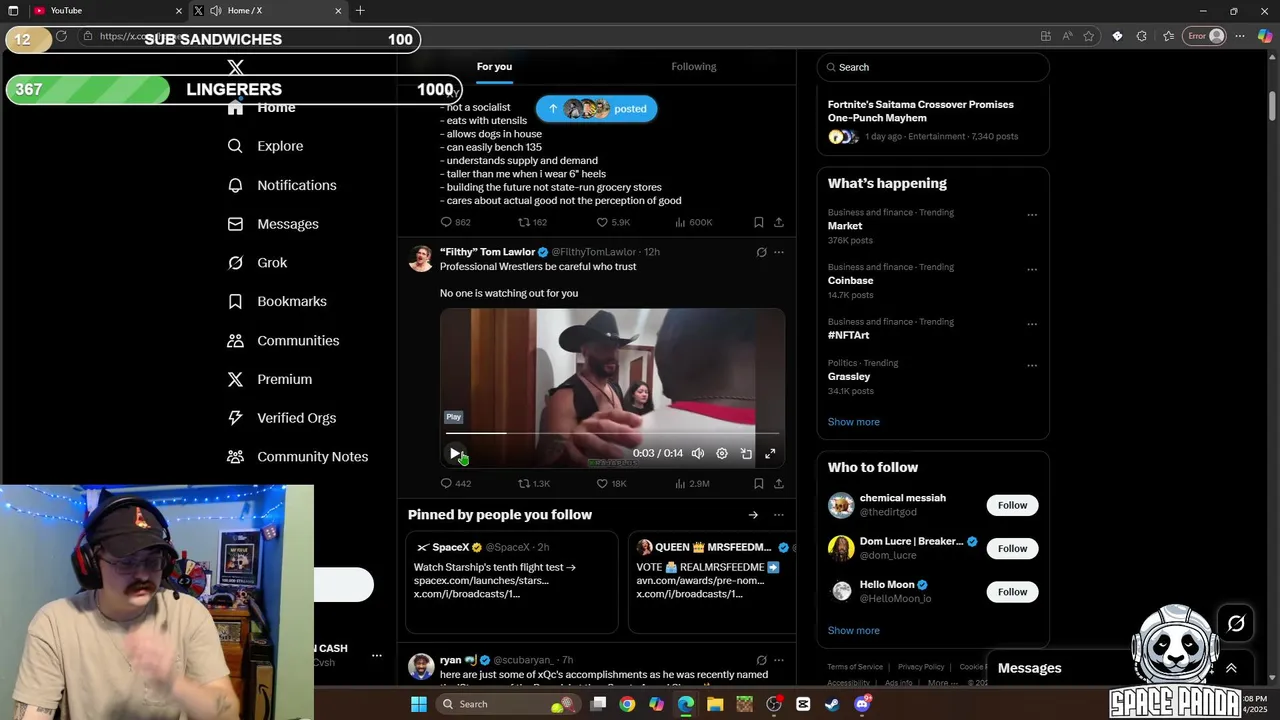Open Verified Orgs in sidebar
This screenshot has height=720, width=1280.
[x=281, y=418]
